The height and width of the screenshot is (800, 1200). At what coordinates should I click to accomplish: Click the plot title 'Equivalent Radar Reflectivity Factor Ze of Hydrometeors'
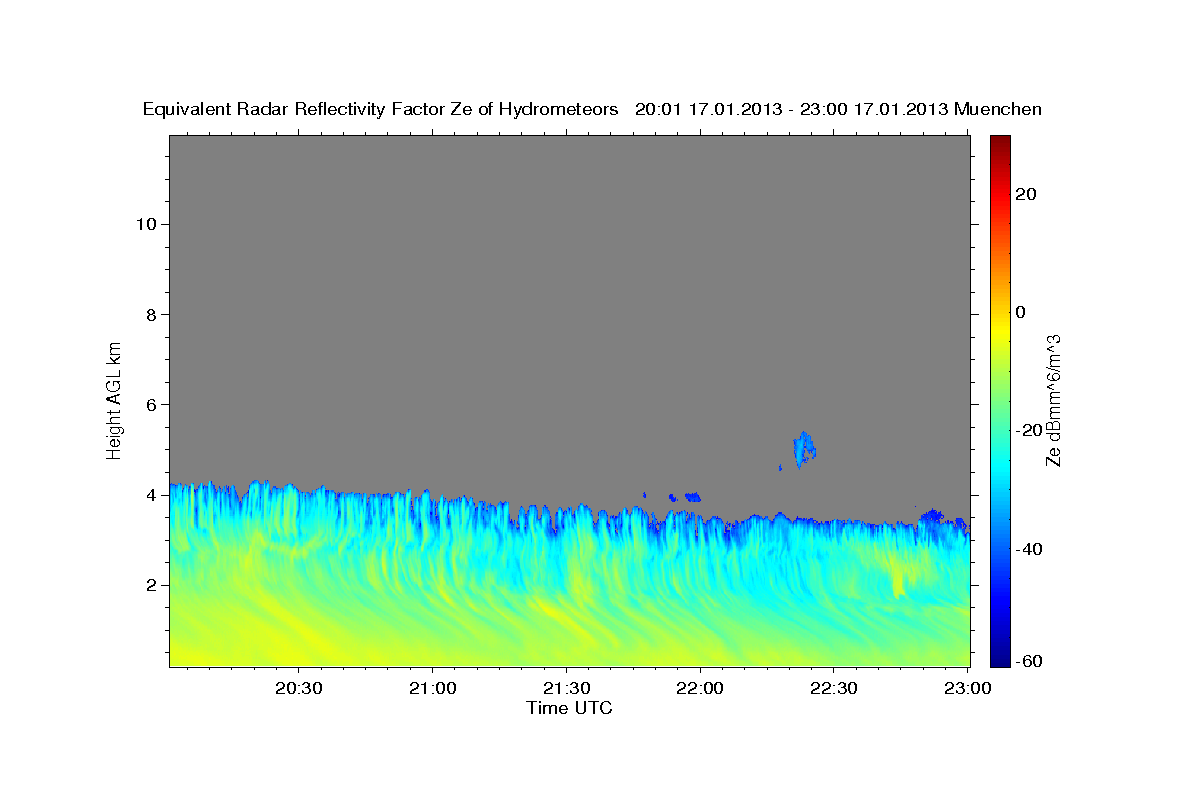tap(381, 109)
